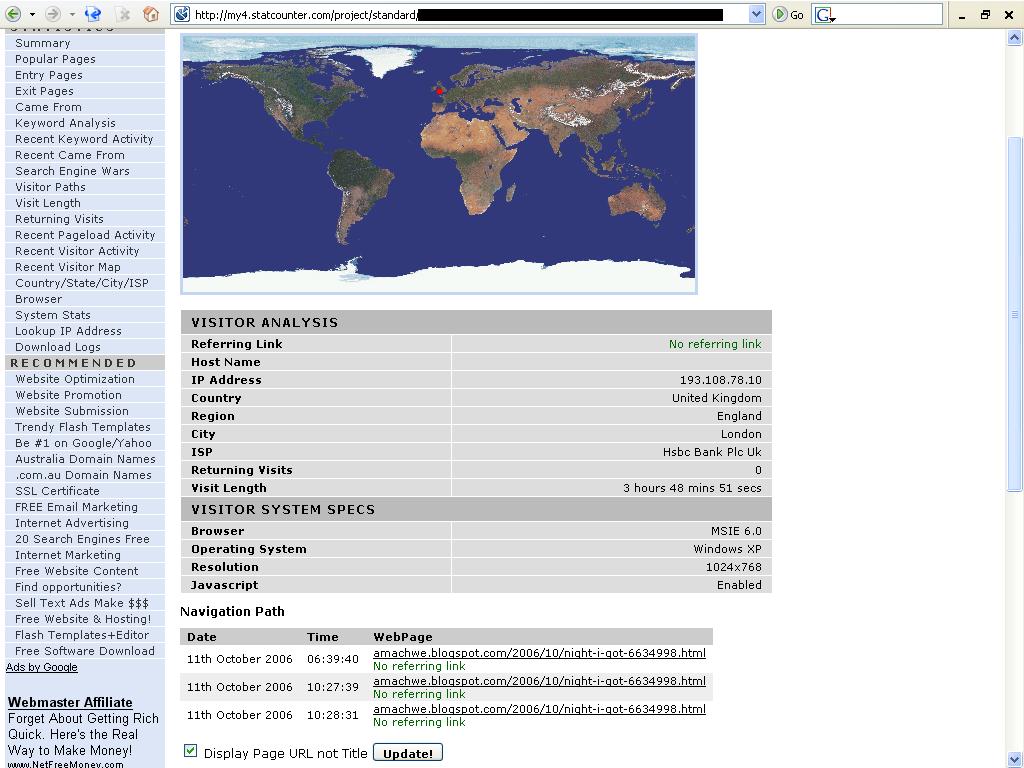Click the page scrollbar down arrow
Screen dimensions: 1024x768
tap(1014, 760)
